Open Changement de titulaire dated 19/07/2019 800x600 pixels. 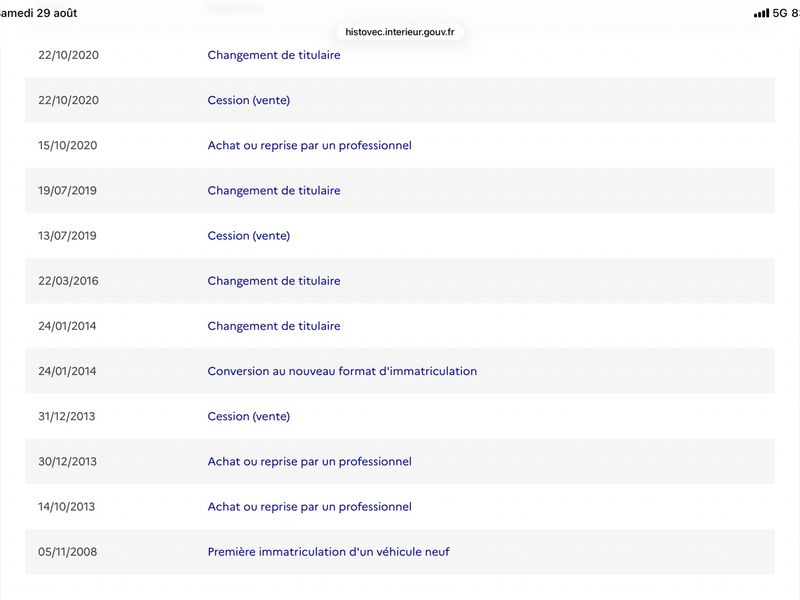[x=274, y=190]
